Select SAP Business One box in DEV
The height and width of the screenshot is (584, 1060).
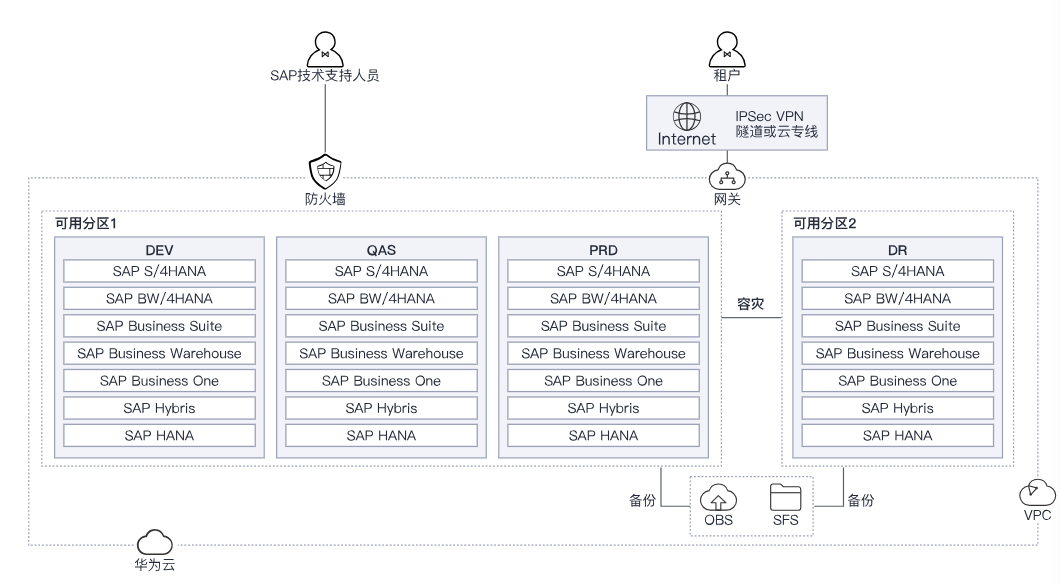tap(160, 381)
